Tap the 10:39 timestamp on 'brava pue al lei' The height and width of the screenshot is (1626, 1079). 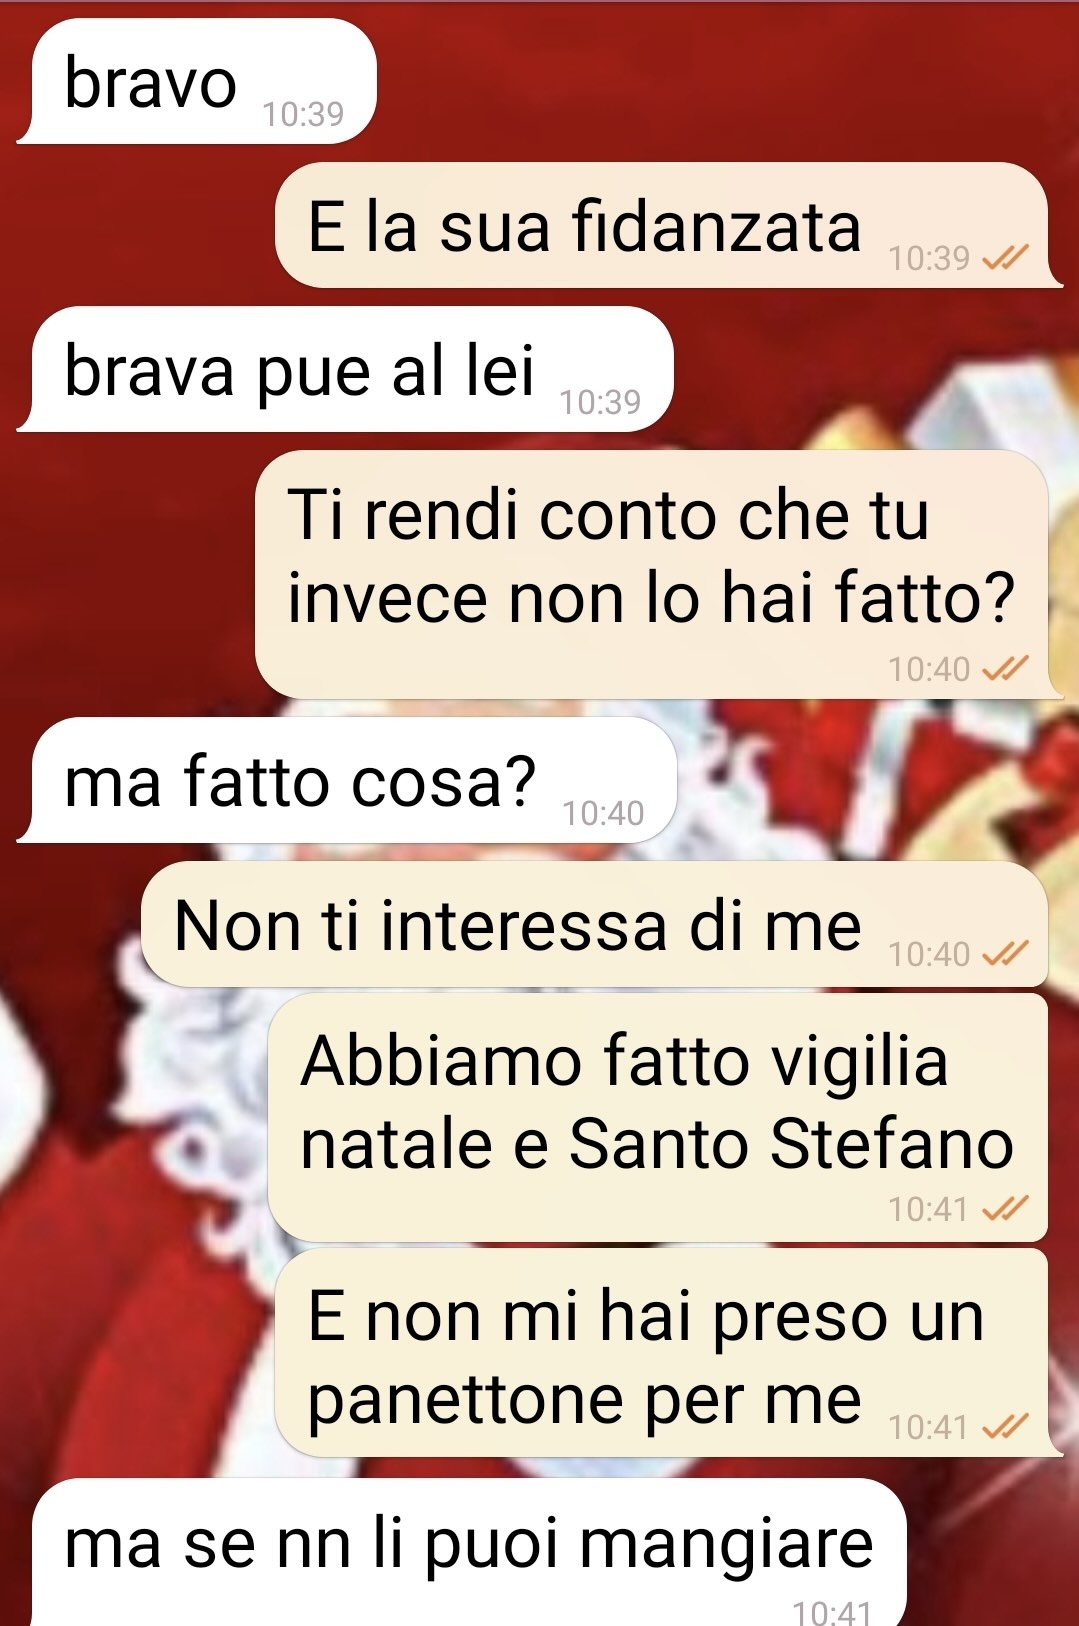click(600, 403)
